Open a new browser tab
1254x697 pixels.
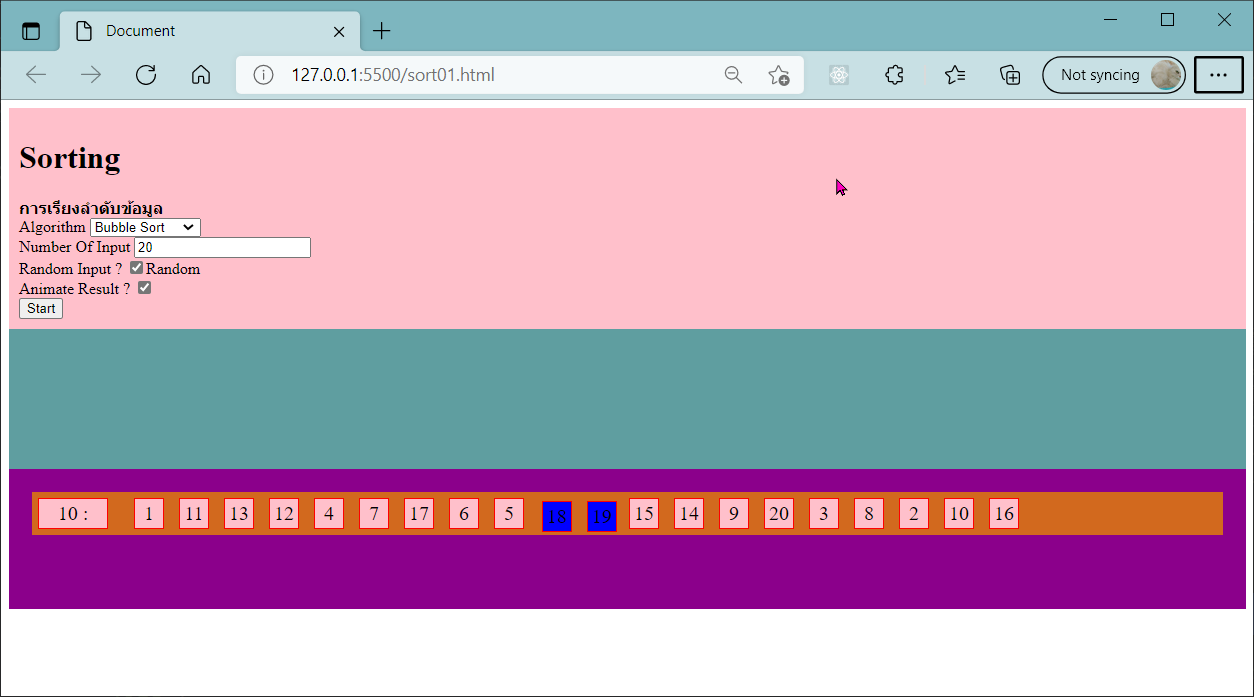point(381,31)
